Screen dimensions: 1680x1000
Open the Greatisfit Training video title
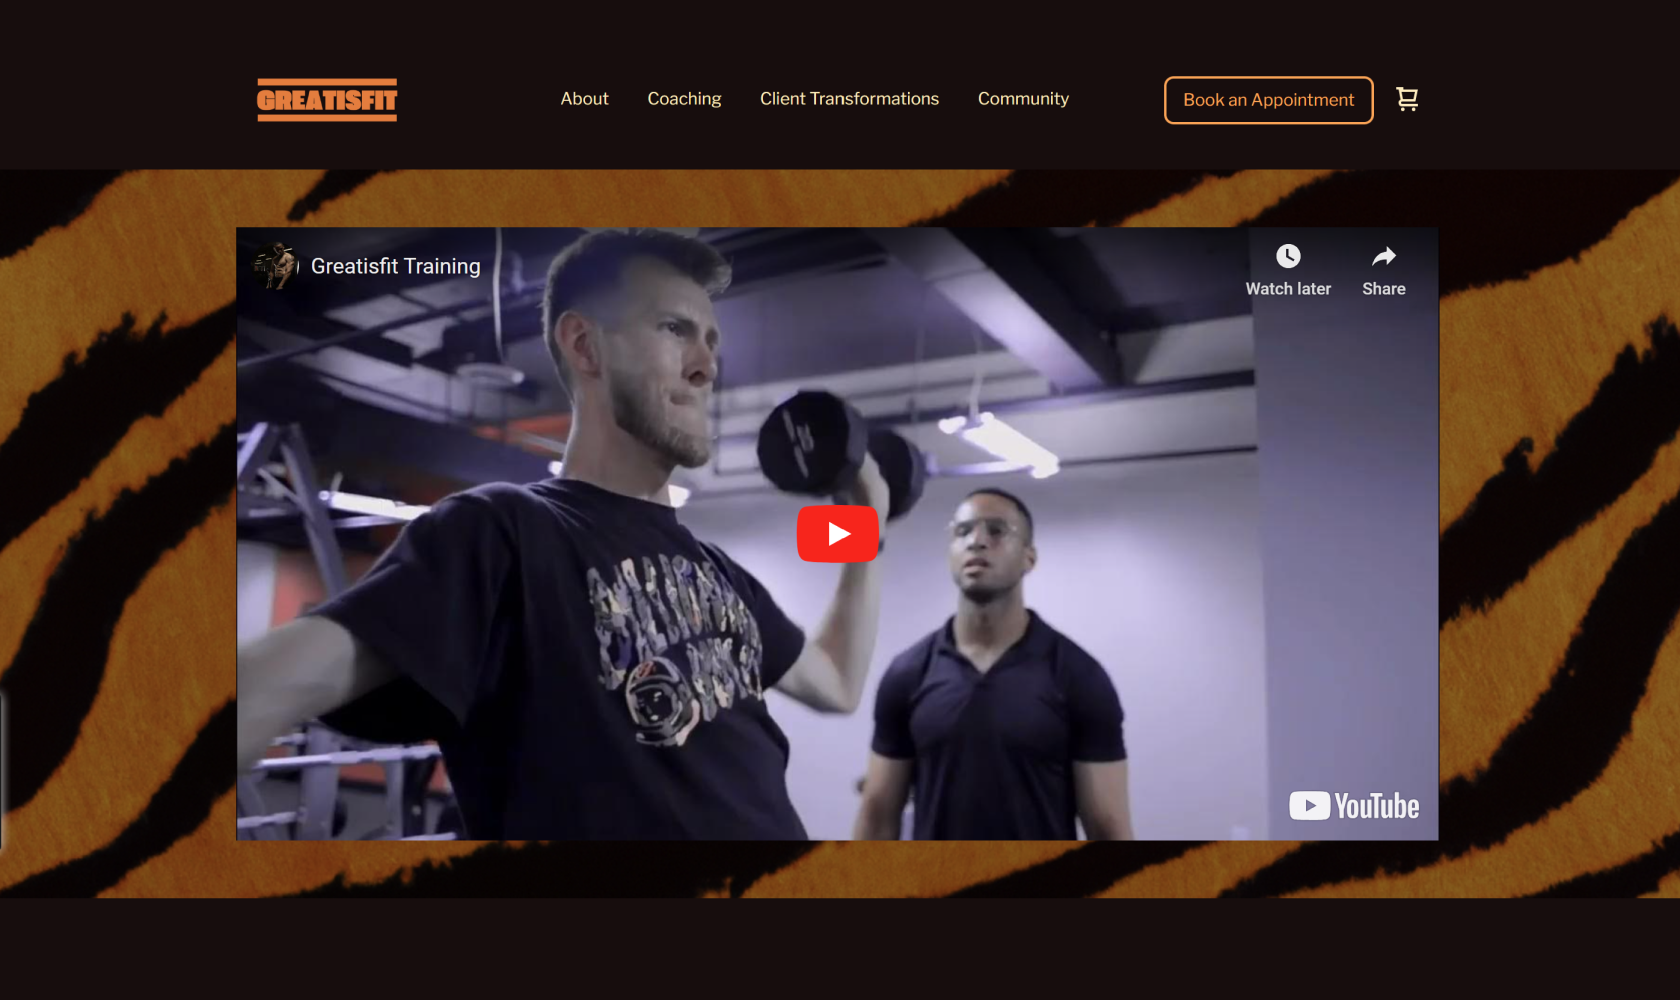click(395, 266)
